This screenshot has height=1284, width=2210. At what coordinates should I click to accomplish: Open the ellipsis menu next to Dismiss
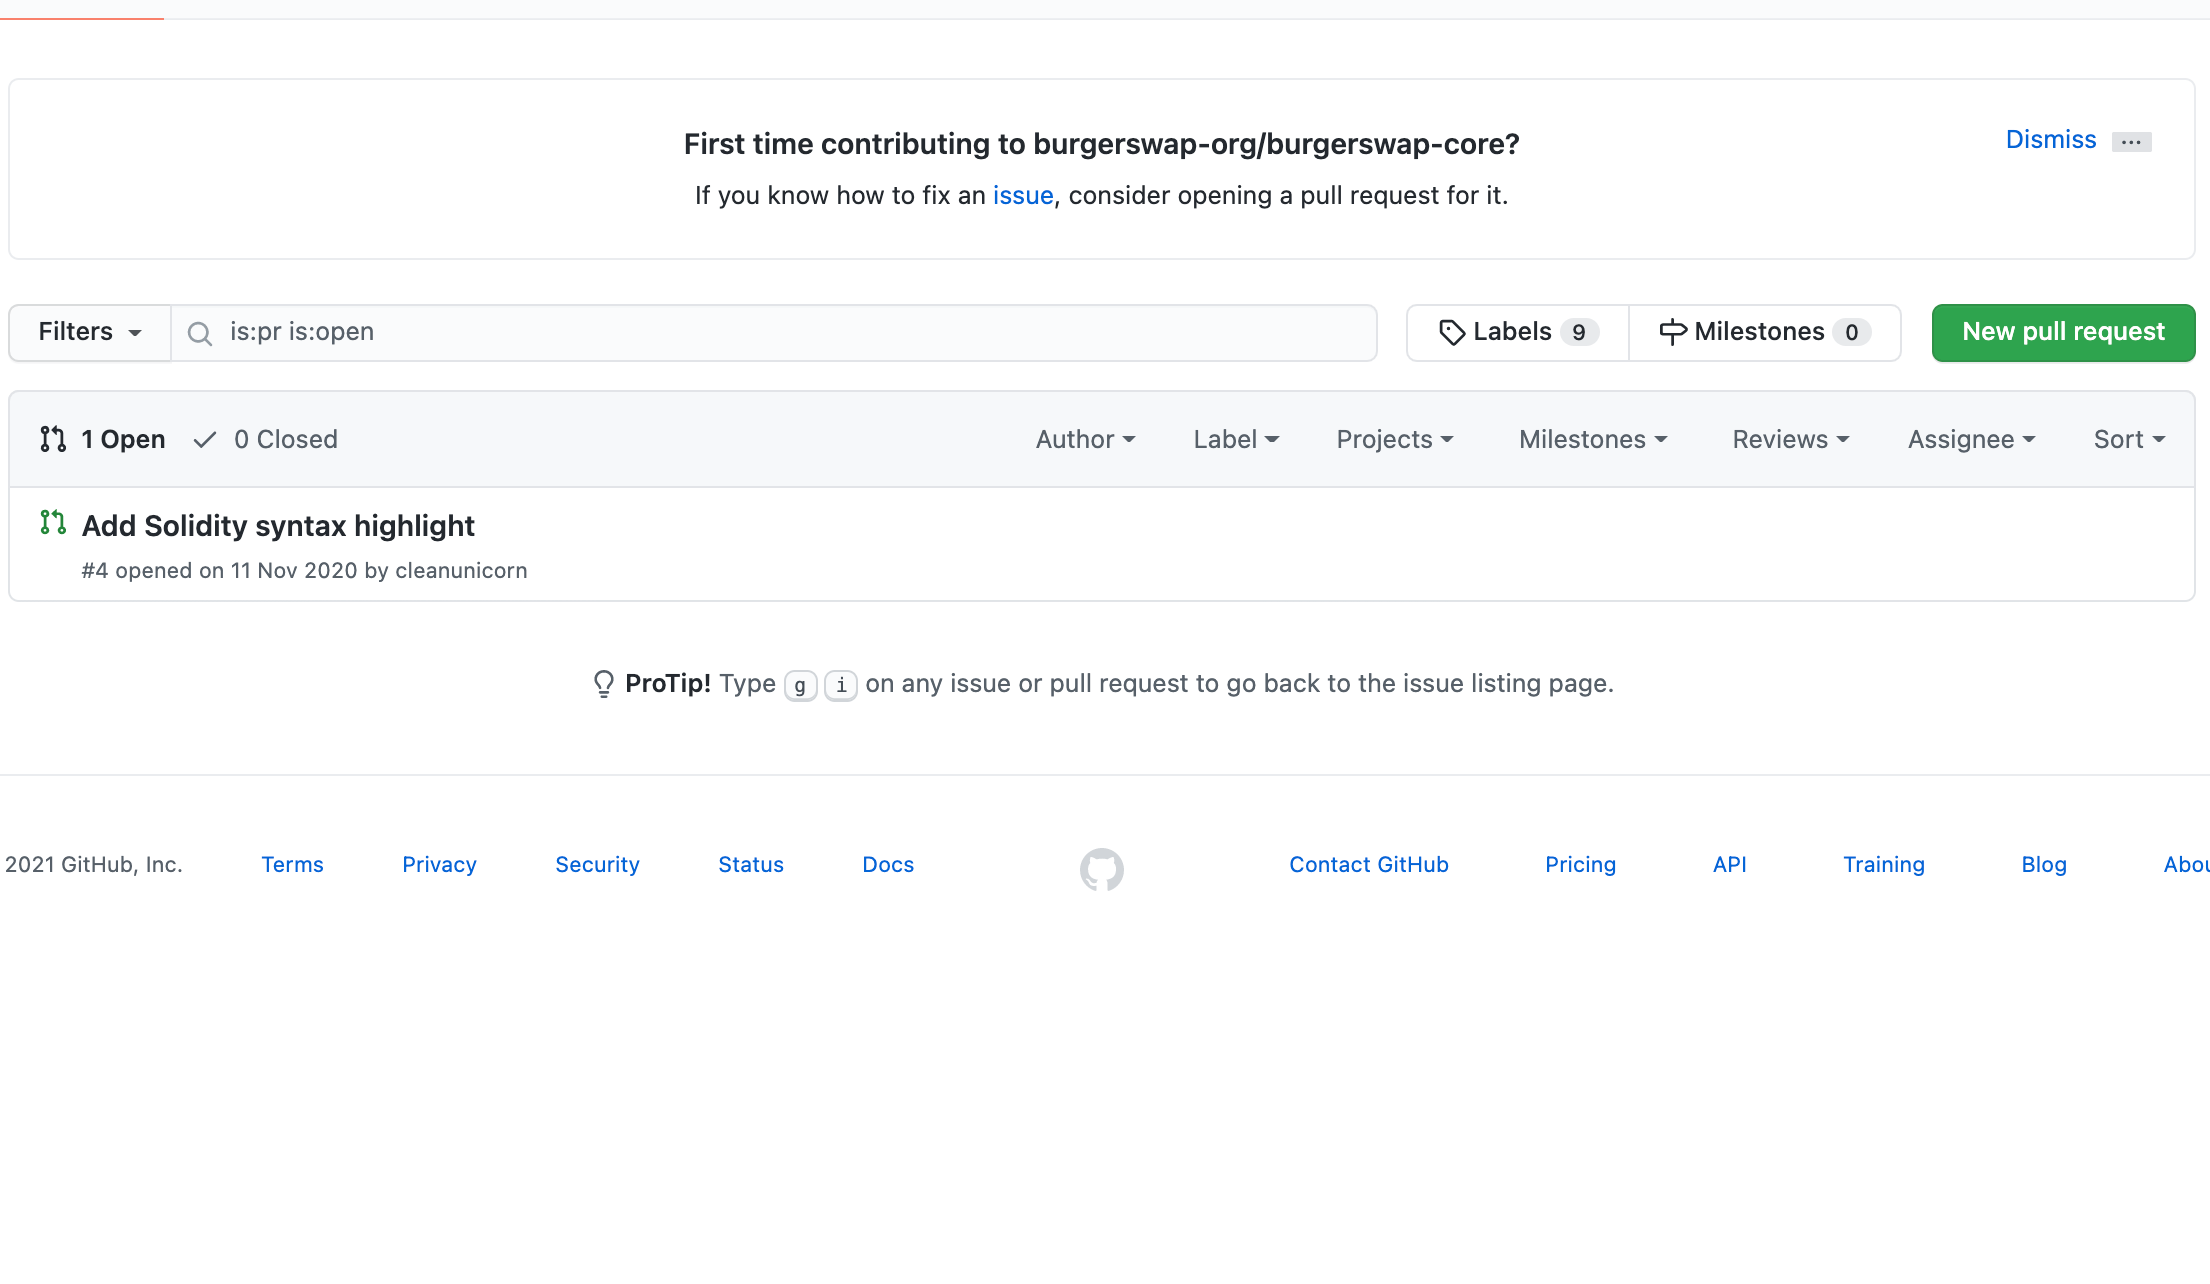pyautogui.click(x=2131, y=142)
